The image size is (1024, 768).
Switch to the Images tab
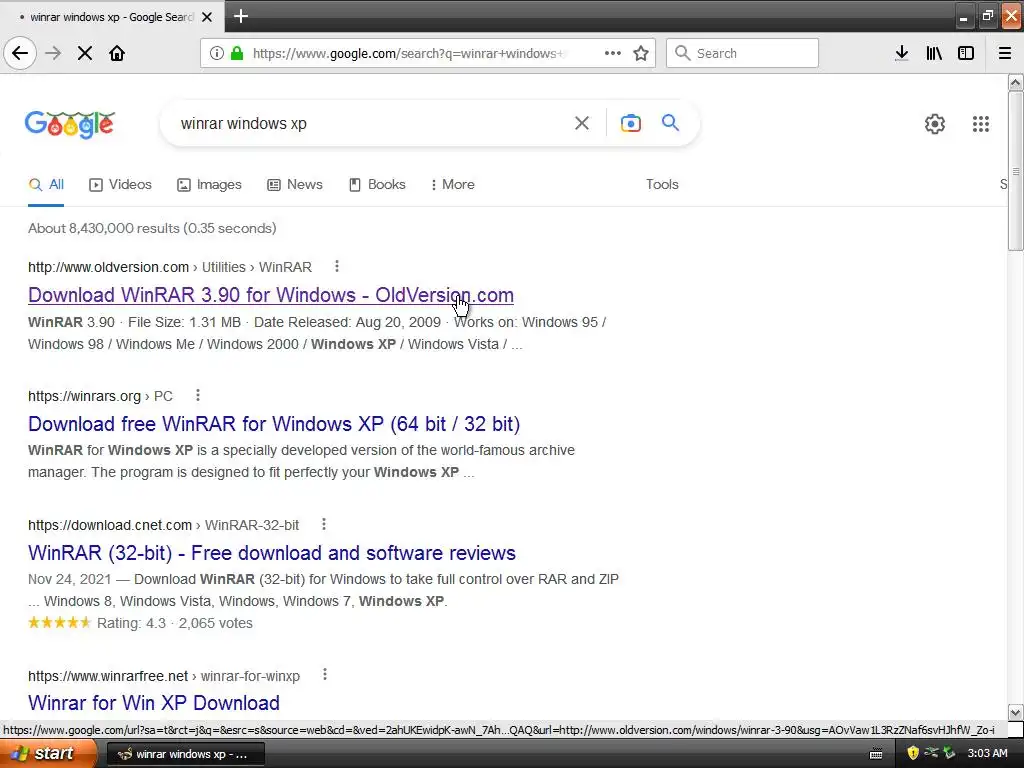(210, 185)
